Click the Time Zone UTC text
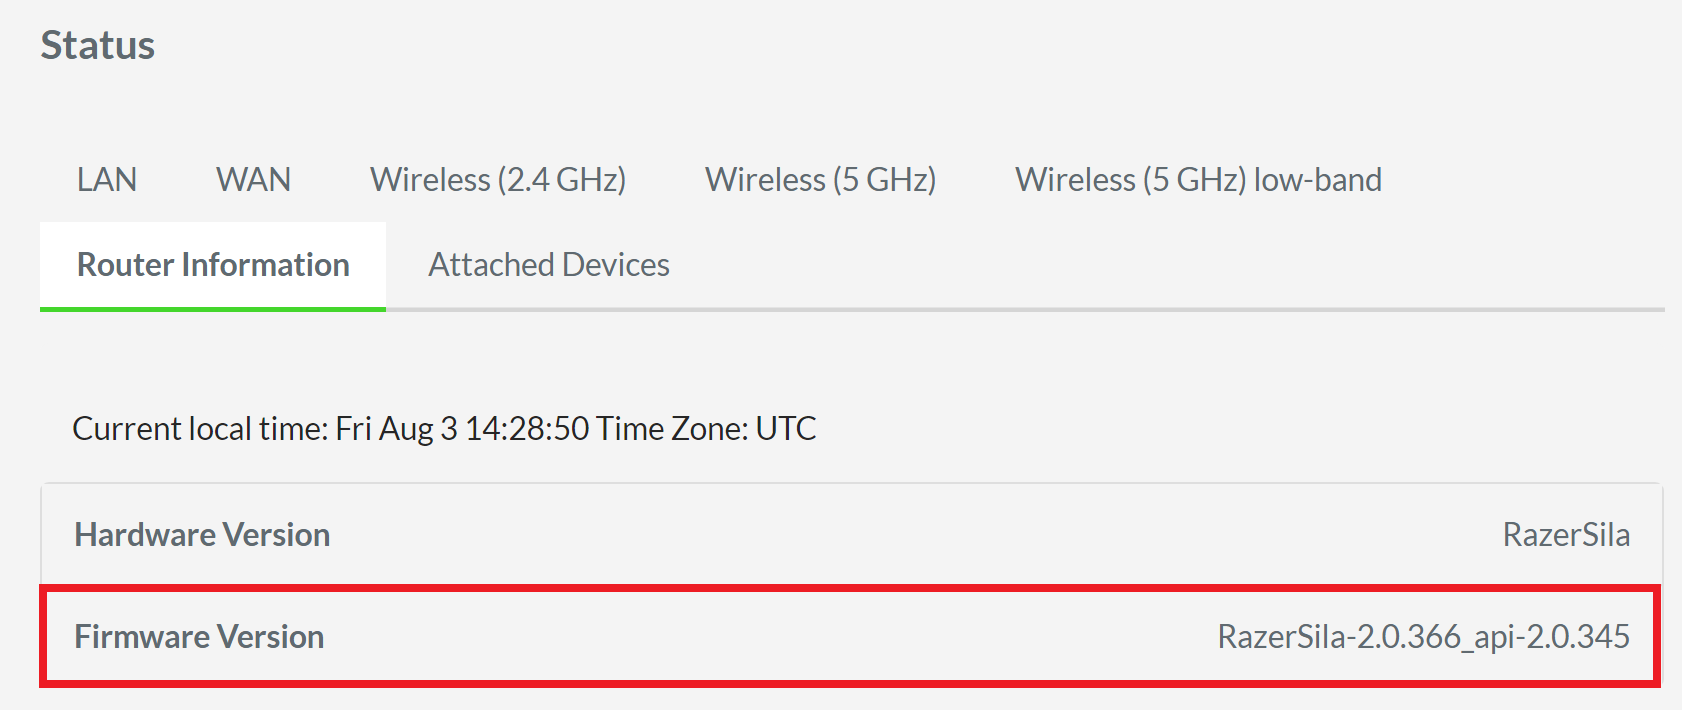 tap(705, 428)
